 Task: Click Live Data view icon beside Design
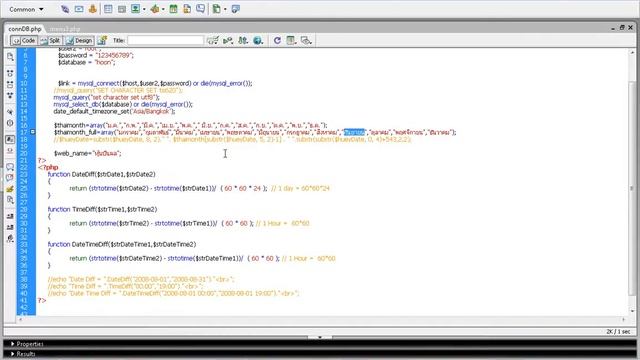(x=102, y=40)
